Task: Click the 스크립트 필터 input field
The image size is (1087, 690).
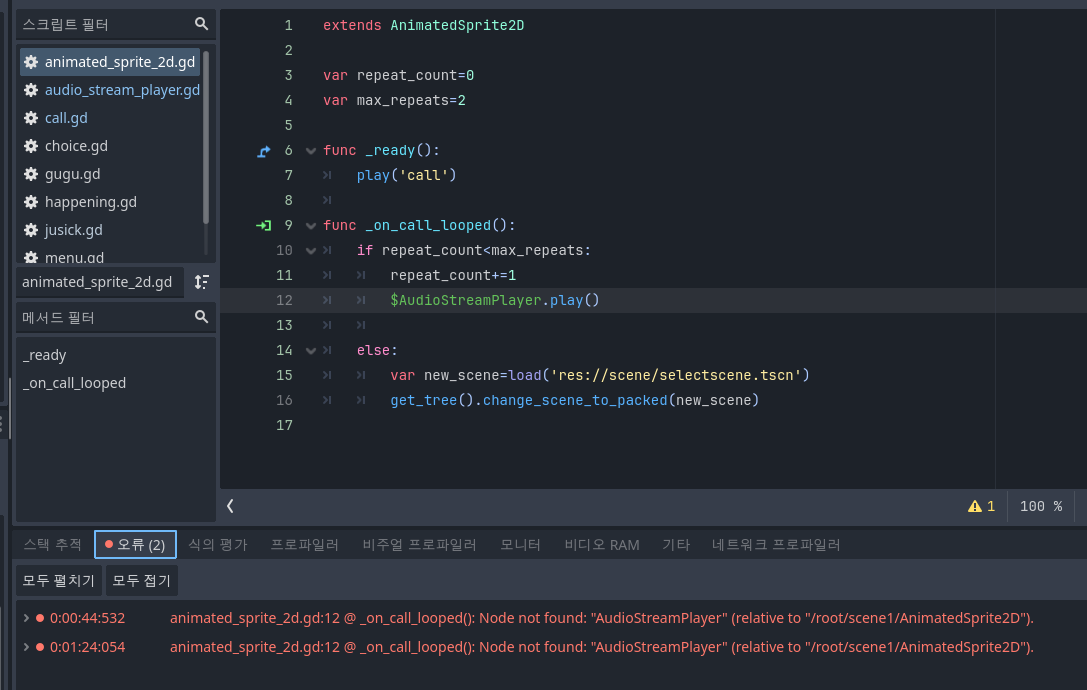Action: point(106,24)
